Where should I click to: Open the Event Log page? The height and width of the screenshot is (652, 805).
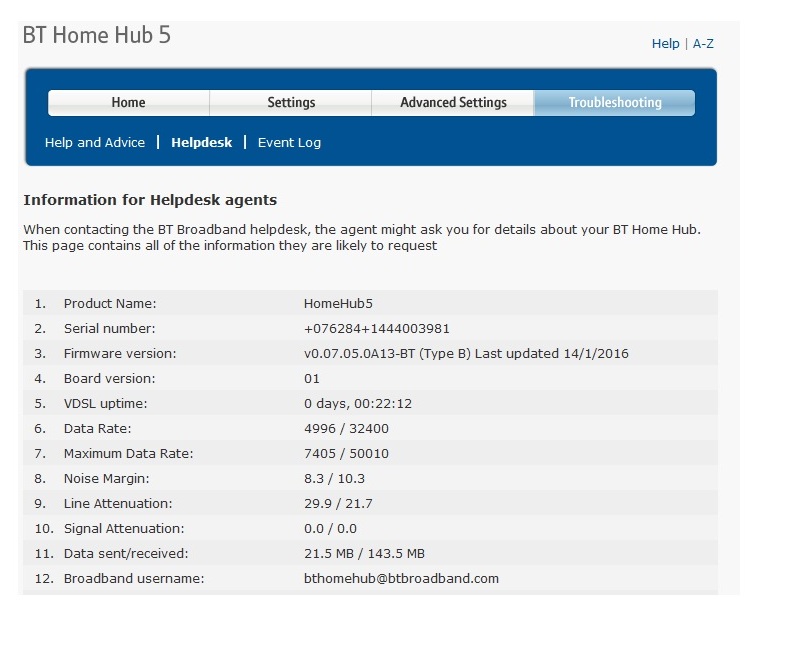click(x=289, y=143)
